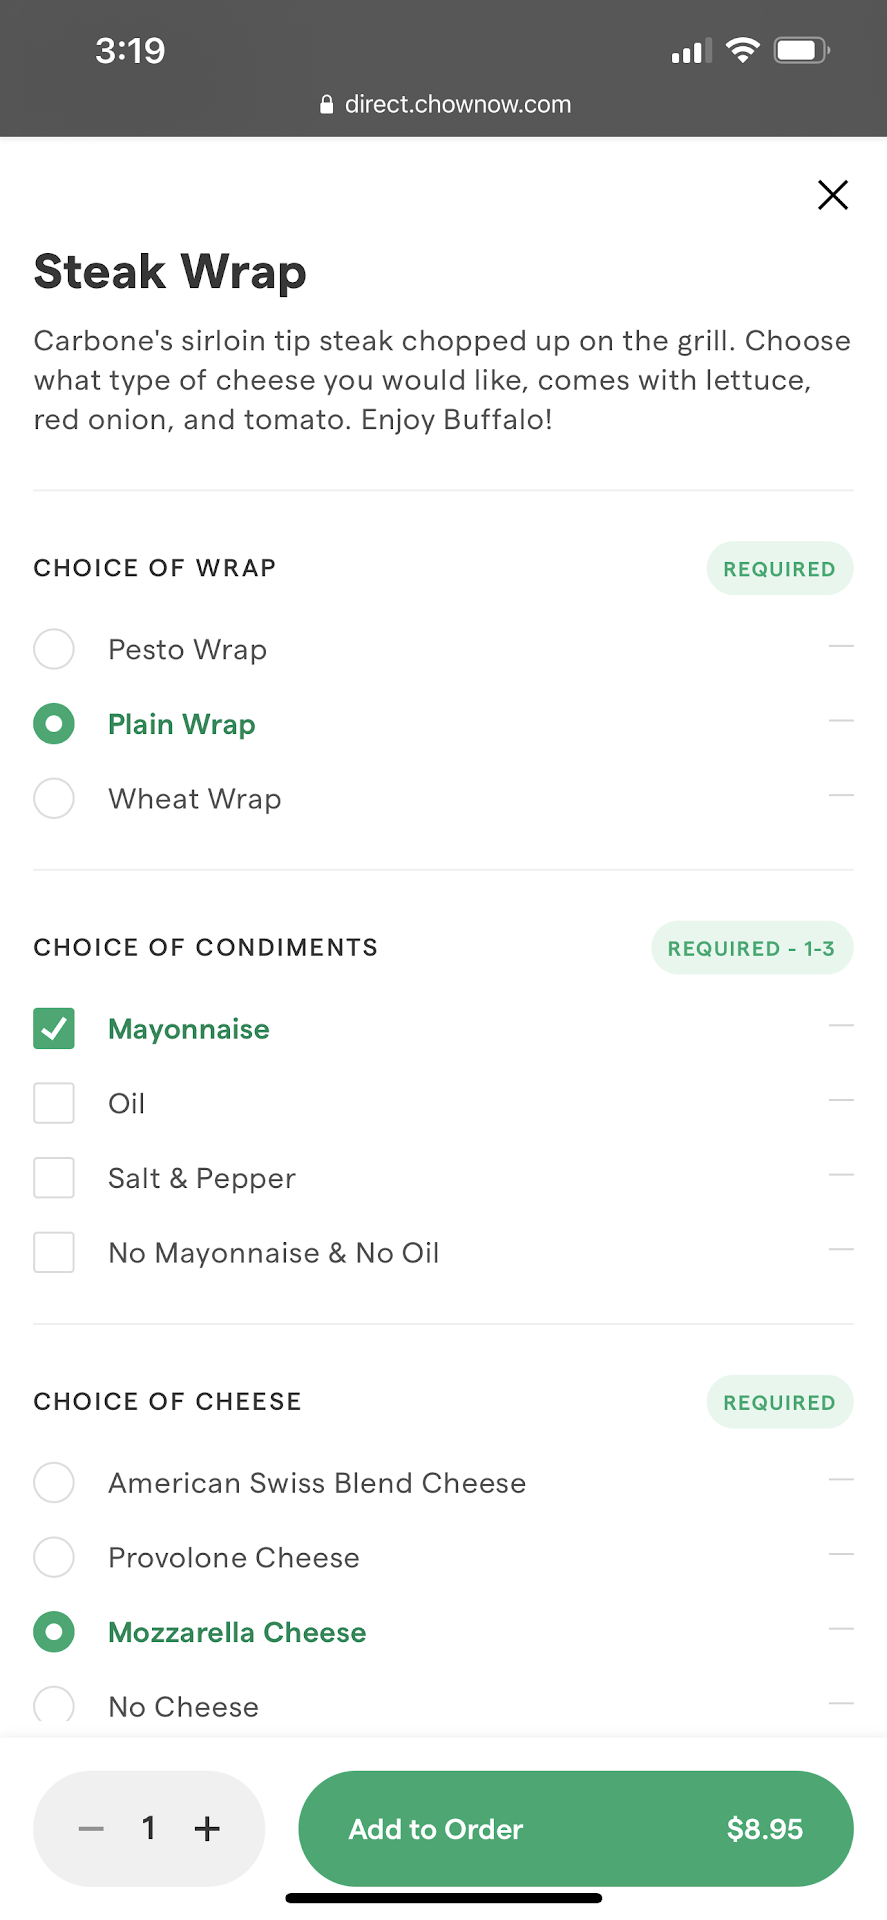Select the No Cheese option
The width and height of the screenshot is (887, 1920).
click(x=54, y=1706)
